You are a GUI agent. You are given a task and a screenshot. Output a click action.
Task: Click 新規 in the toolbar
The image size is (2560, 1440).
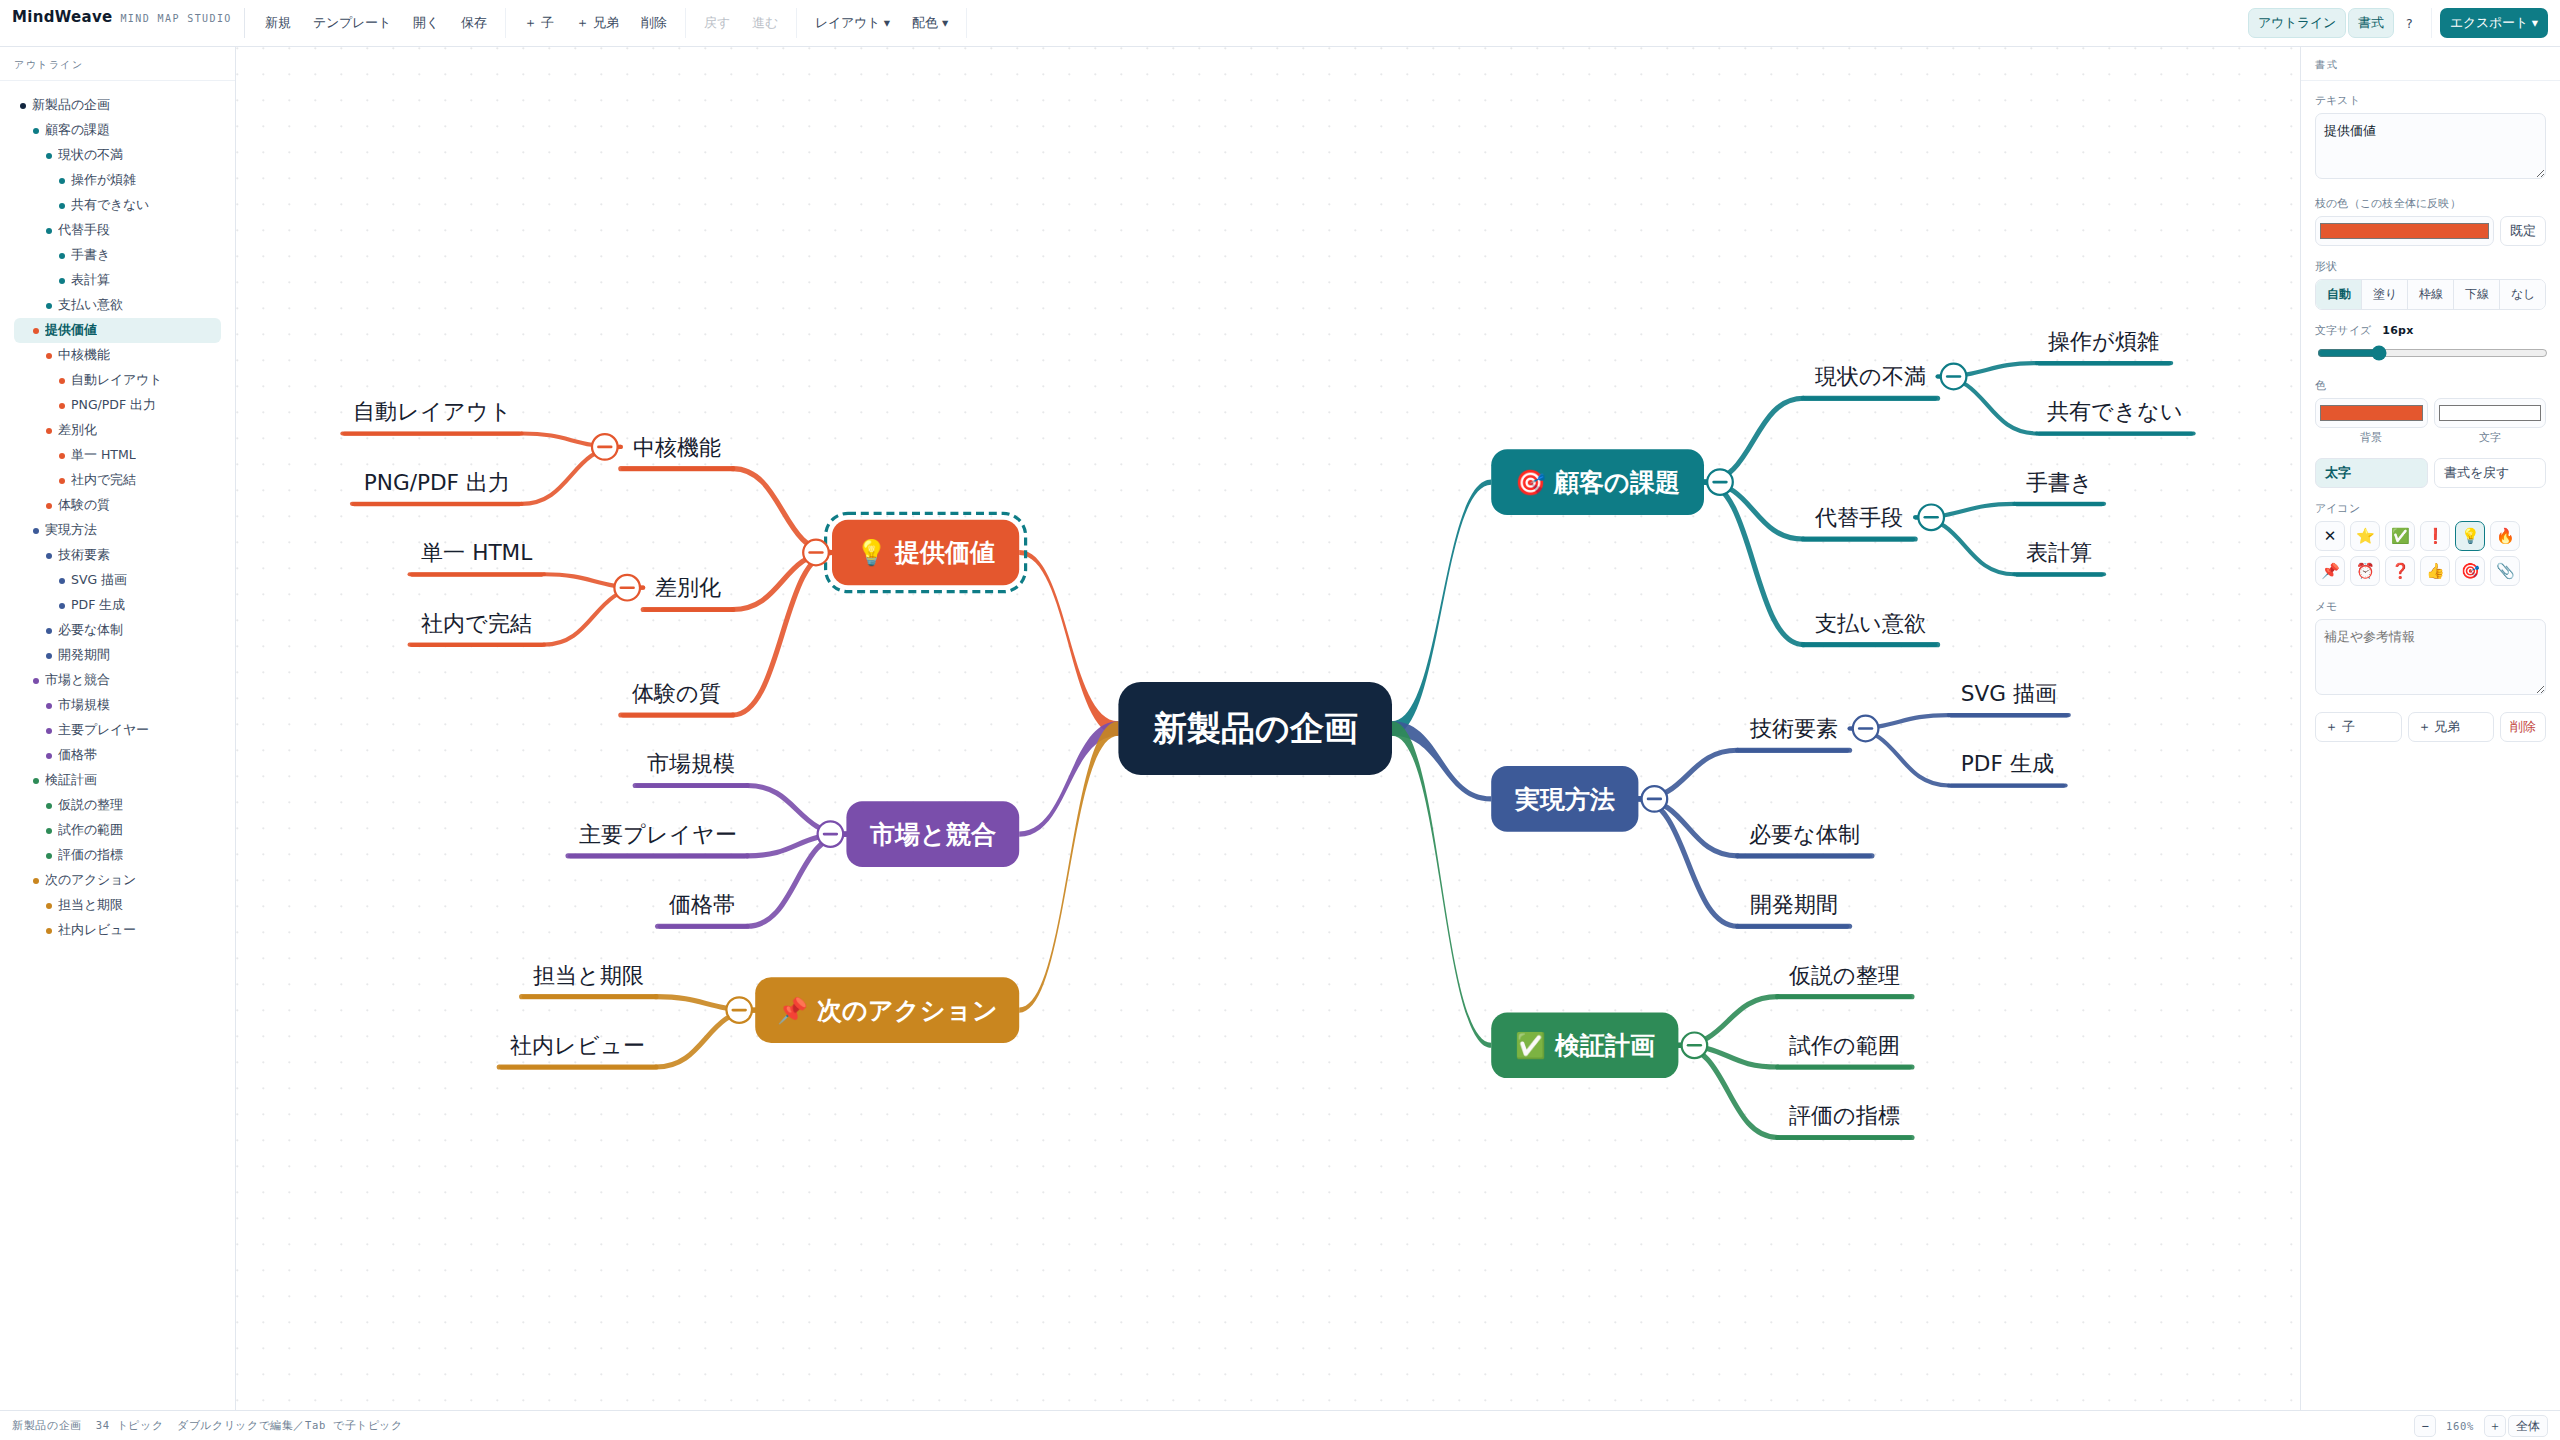[278, 23]
